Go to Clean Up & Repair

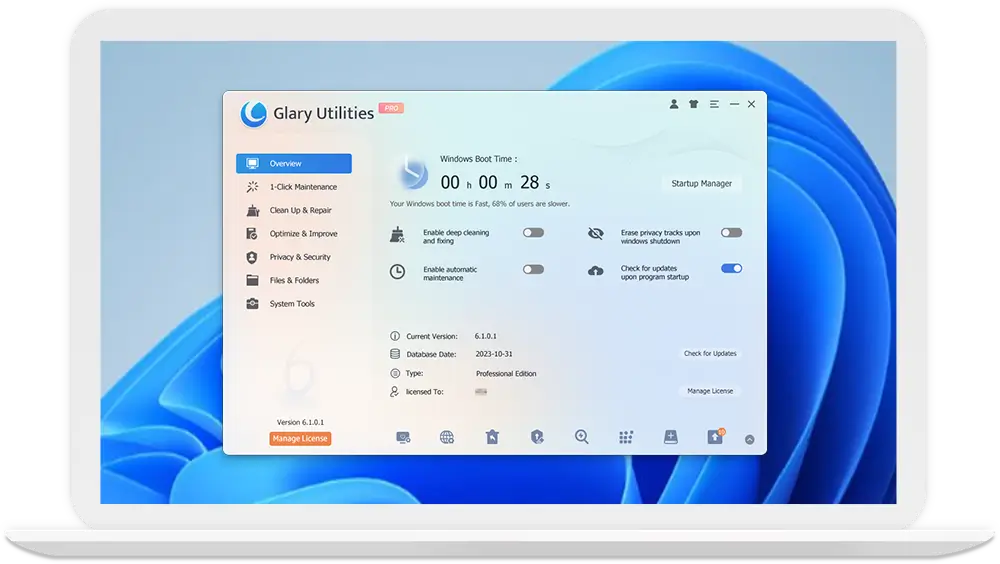293,210
